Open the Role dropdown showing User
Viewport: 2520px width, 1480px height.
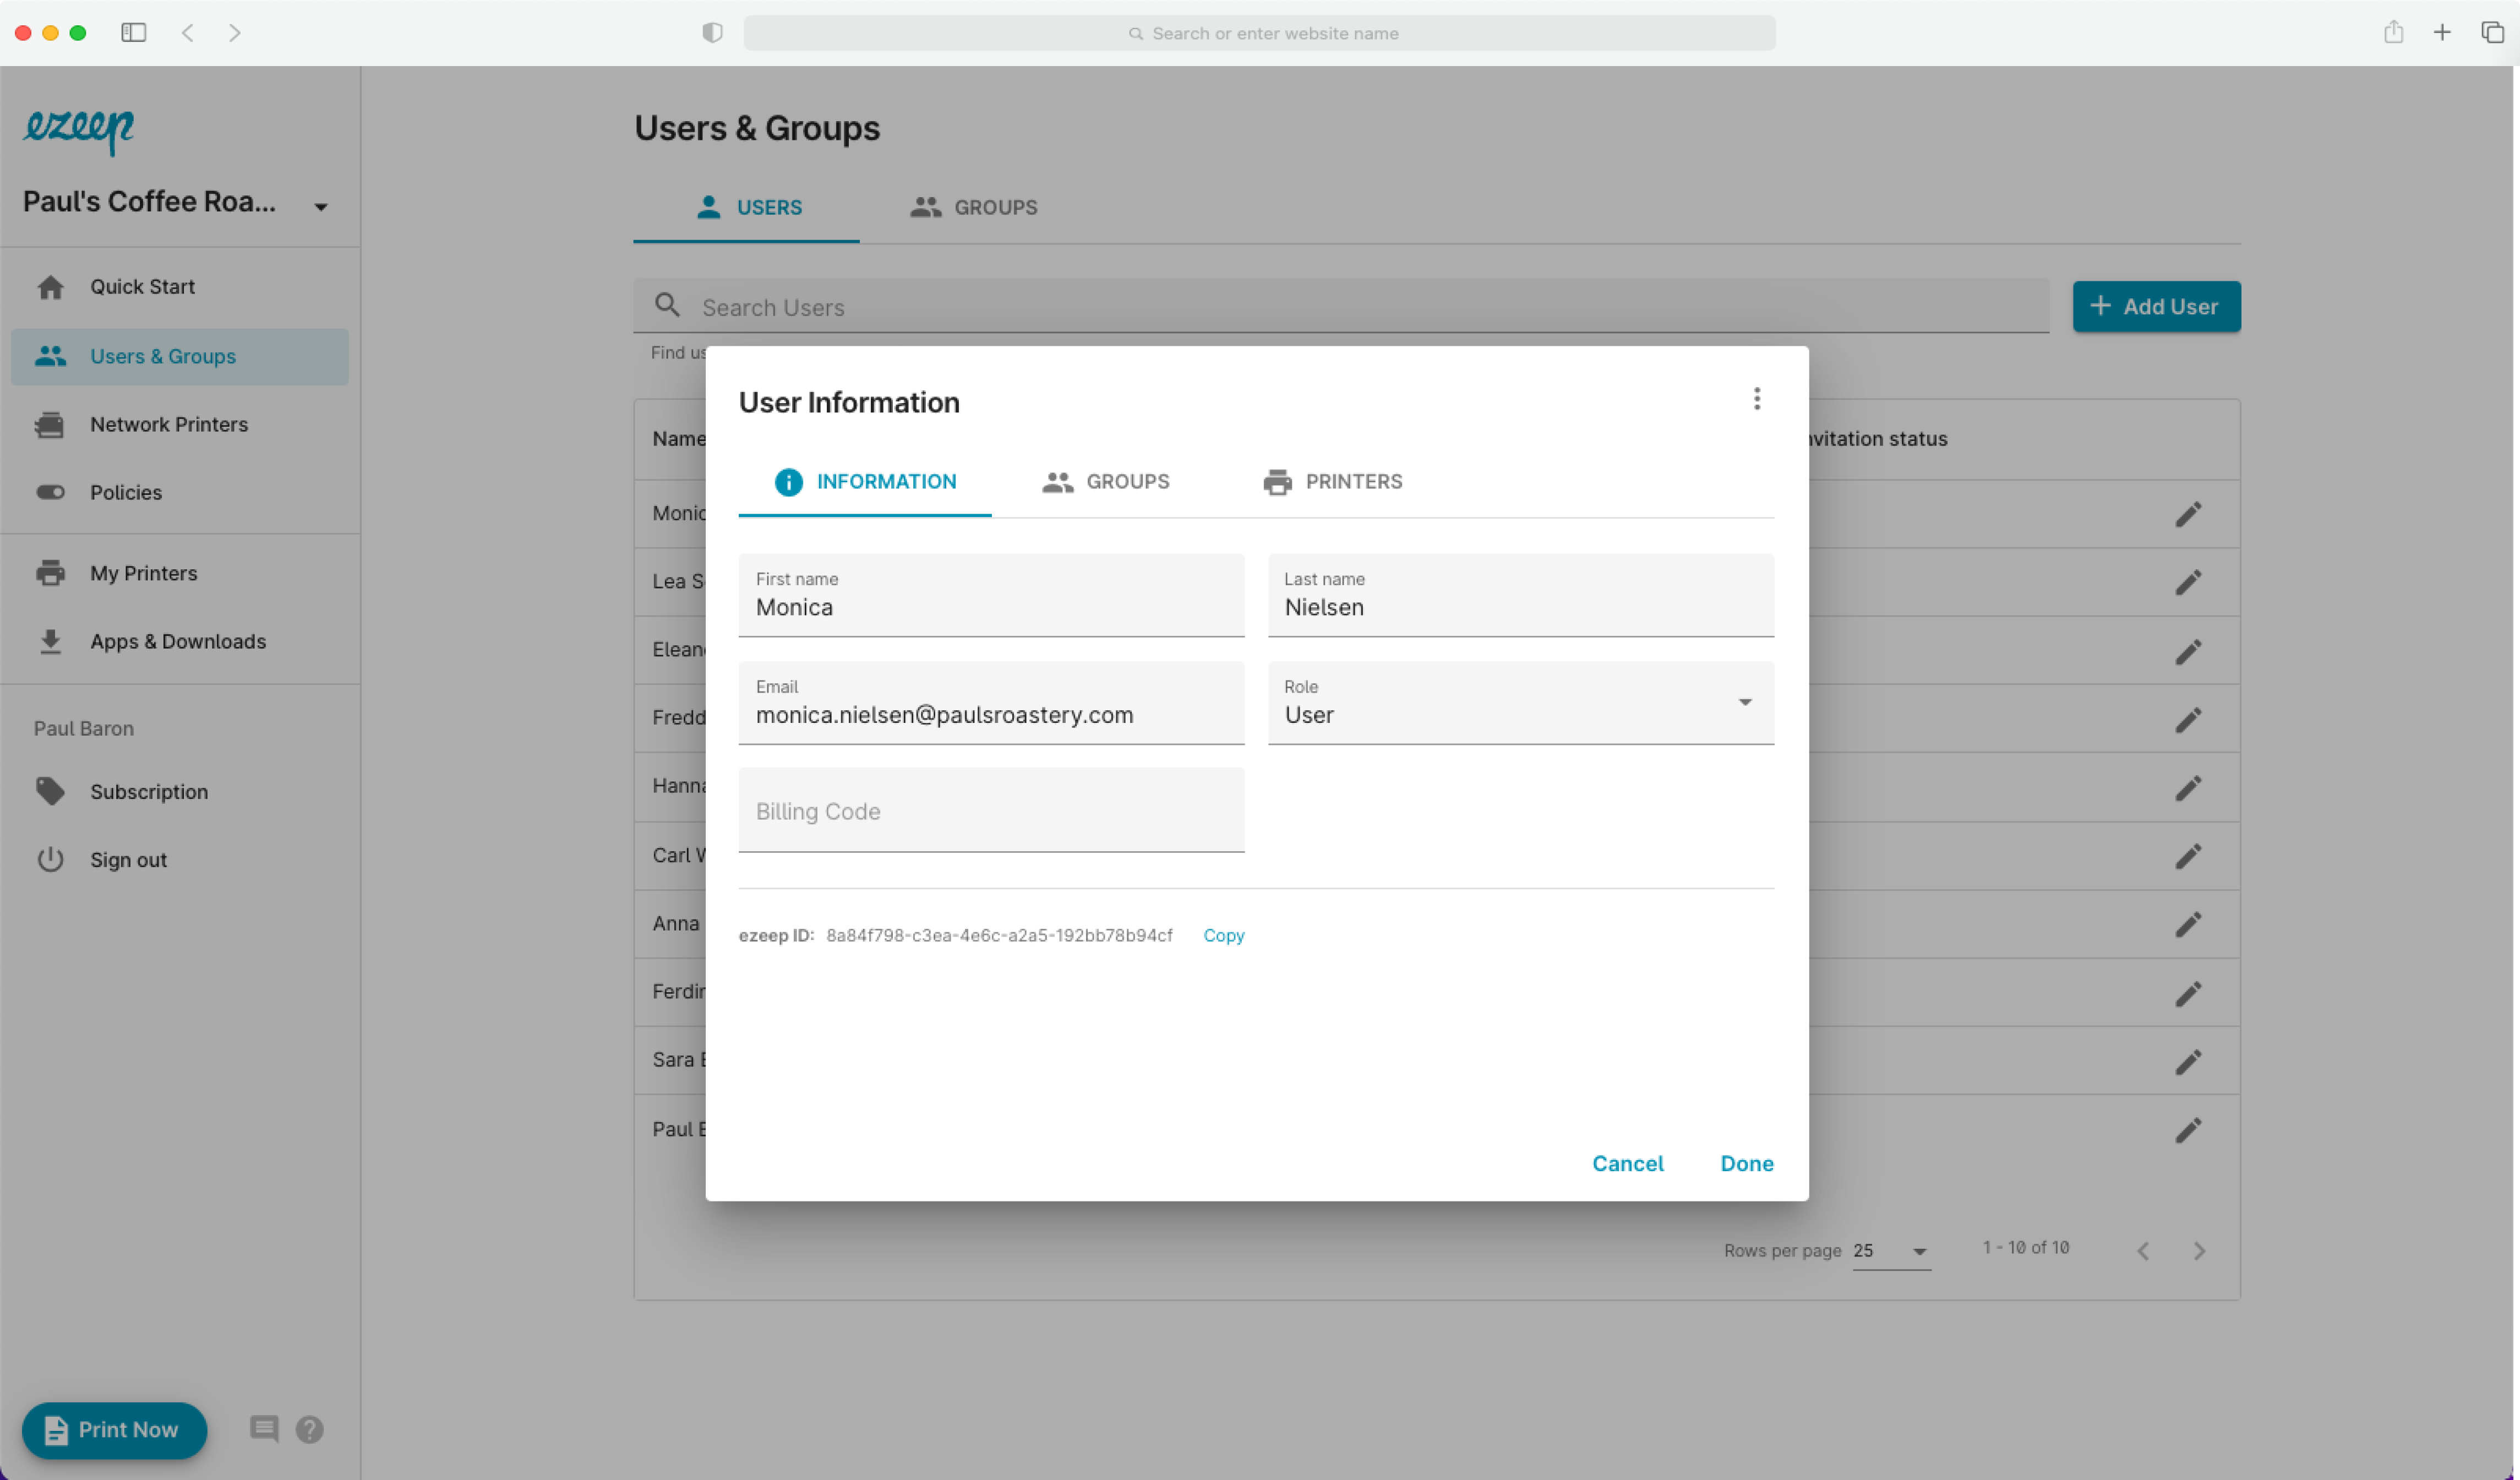pos(1745,703)
